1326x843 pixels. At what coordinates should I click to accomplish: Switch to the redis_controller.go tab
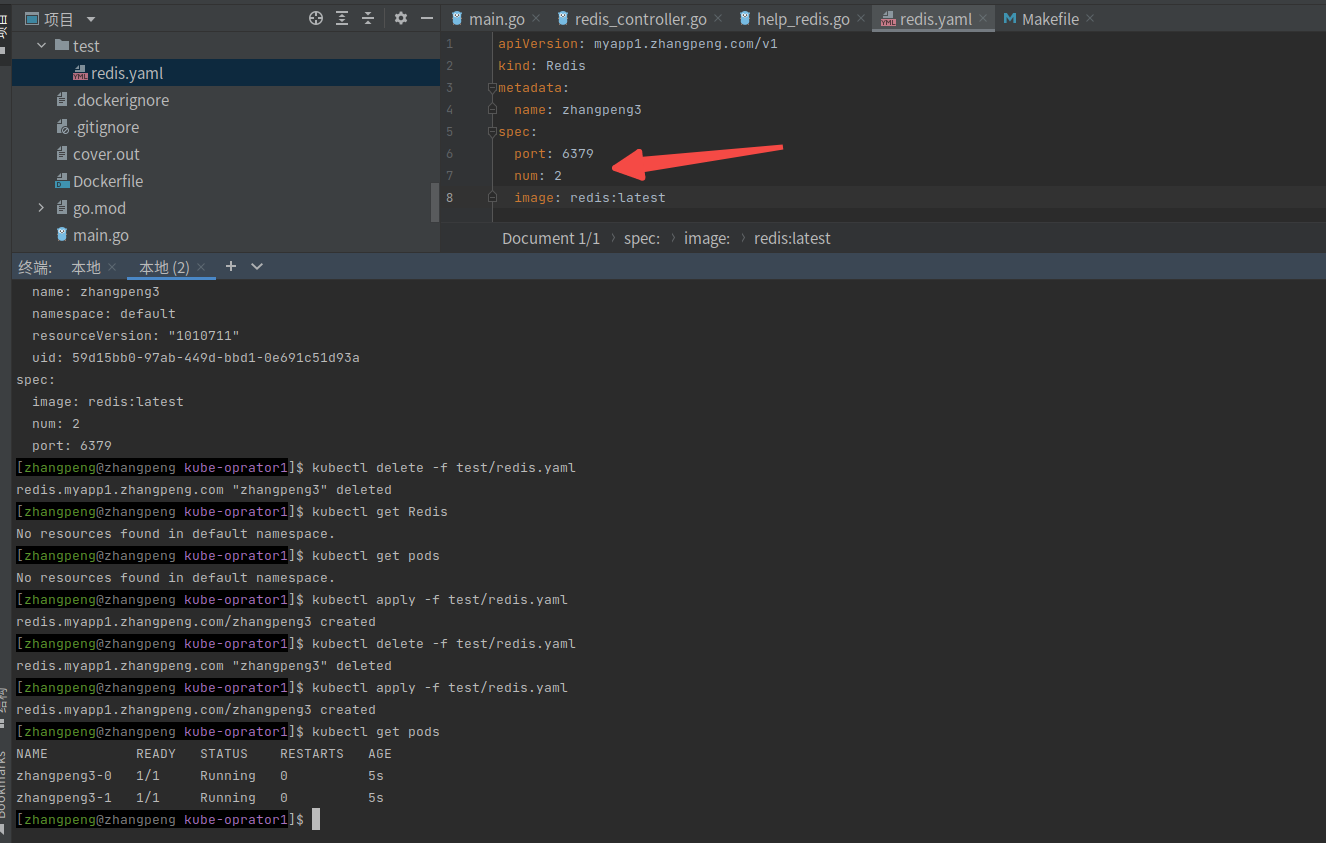[640, 19]
